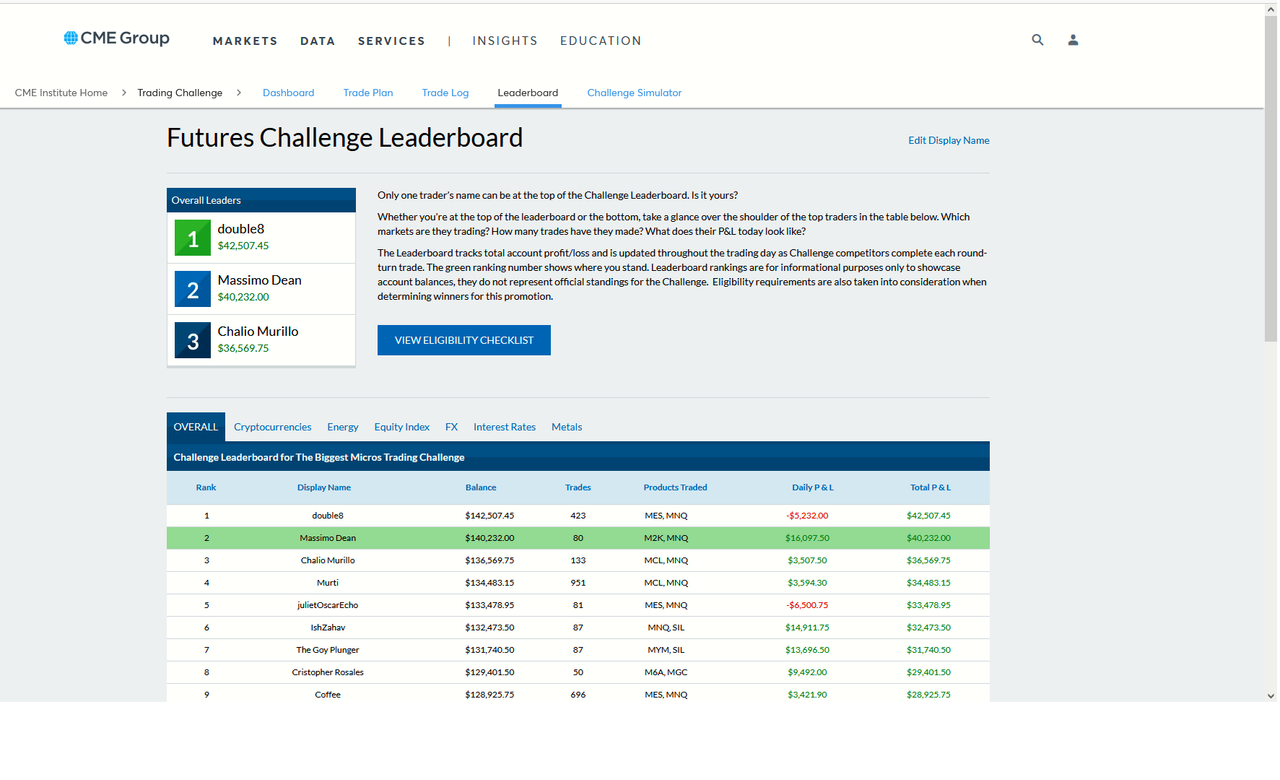Open the Data menu
The height and width of the screenshot is (780, 1280).
(x=318, y=41)
